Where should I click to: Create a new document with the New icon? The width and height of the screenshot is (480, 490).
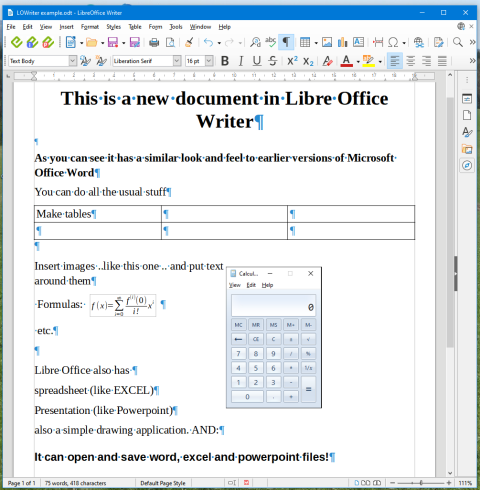click(71, 42)
